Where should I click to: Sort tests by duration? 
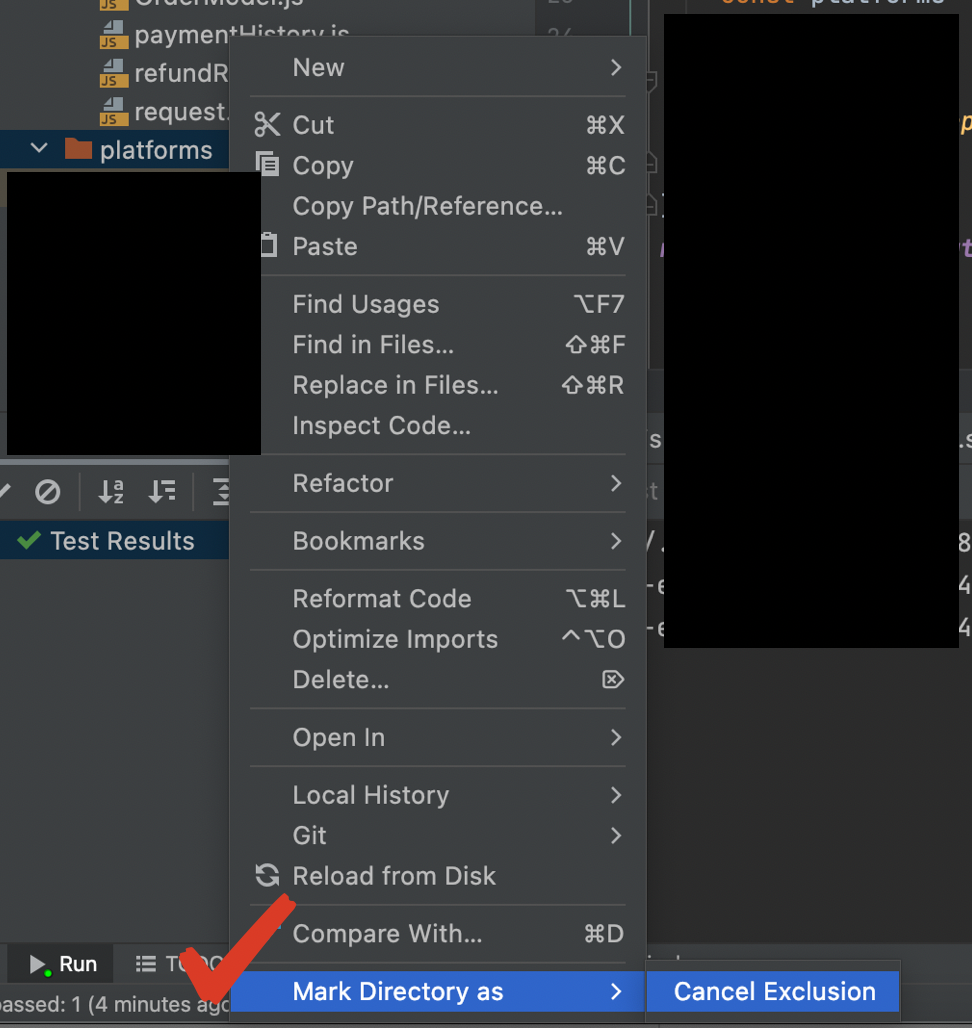[162, 492]
